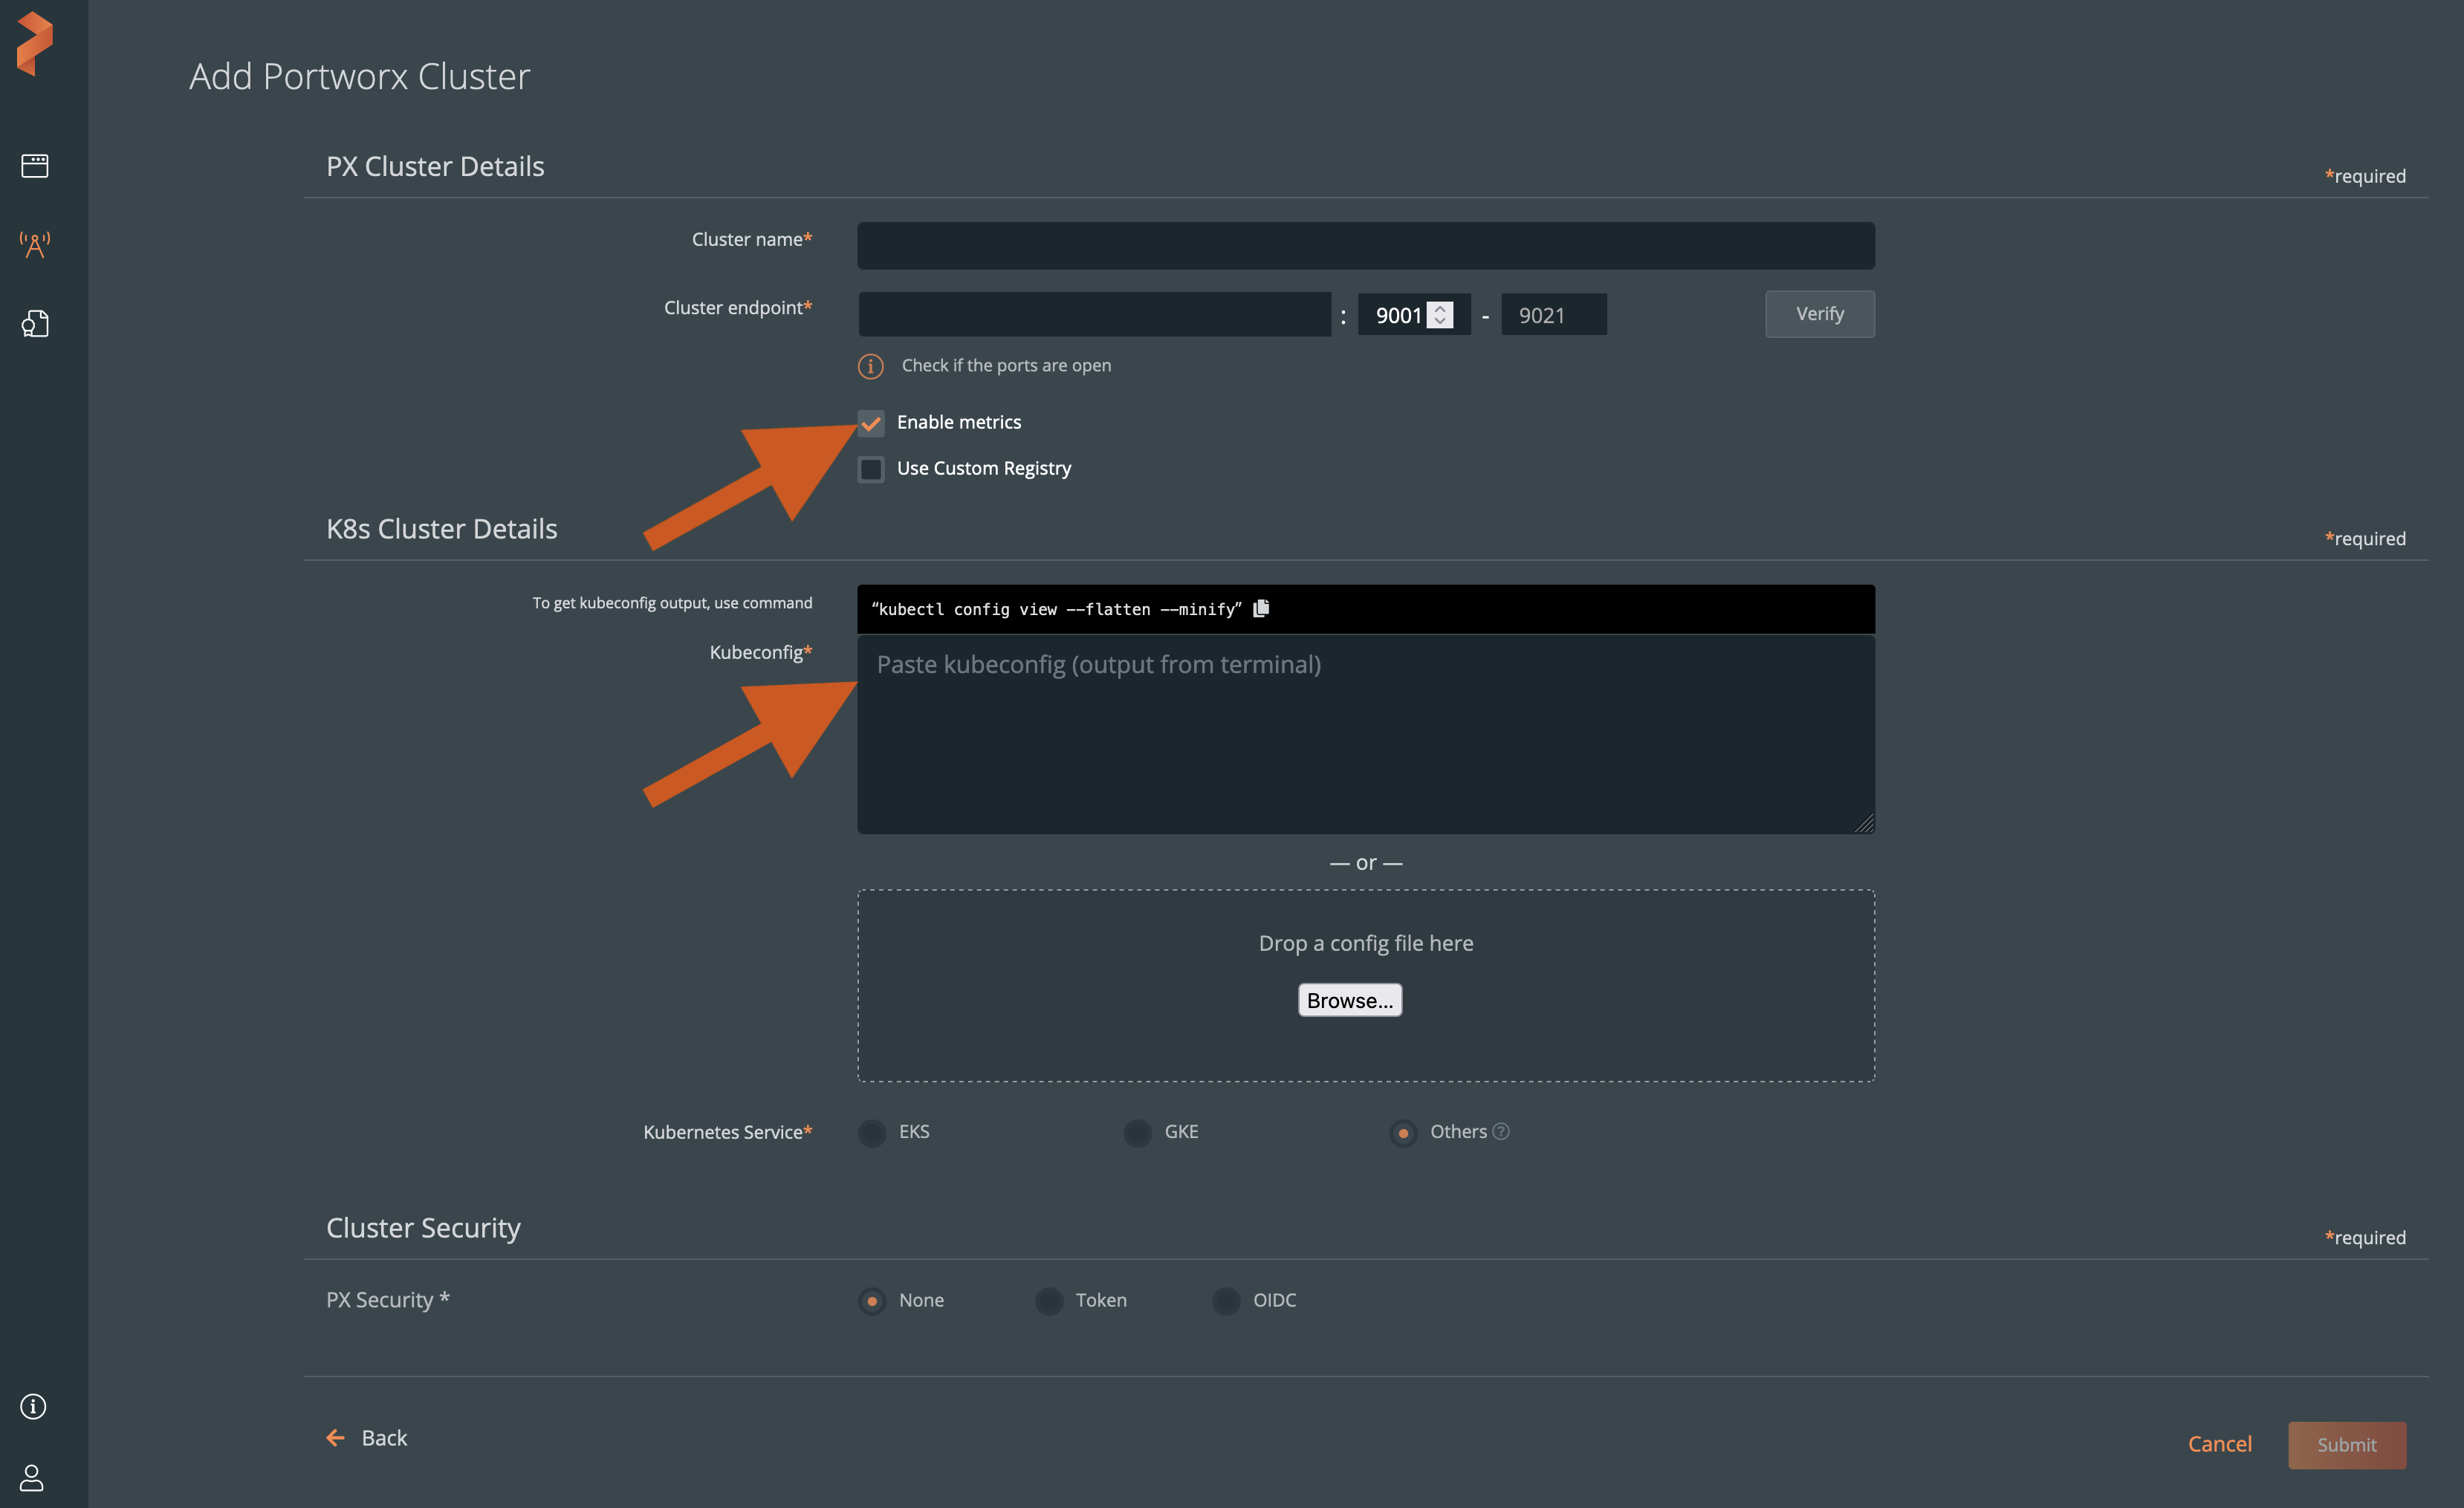The height and width of the screenshot is (1508, 2464).
Task: Click the info icon in the sidebar
Action: click(x=33, y=1406)
